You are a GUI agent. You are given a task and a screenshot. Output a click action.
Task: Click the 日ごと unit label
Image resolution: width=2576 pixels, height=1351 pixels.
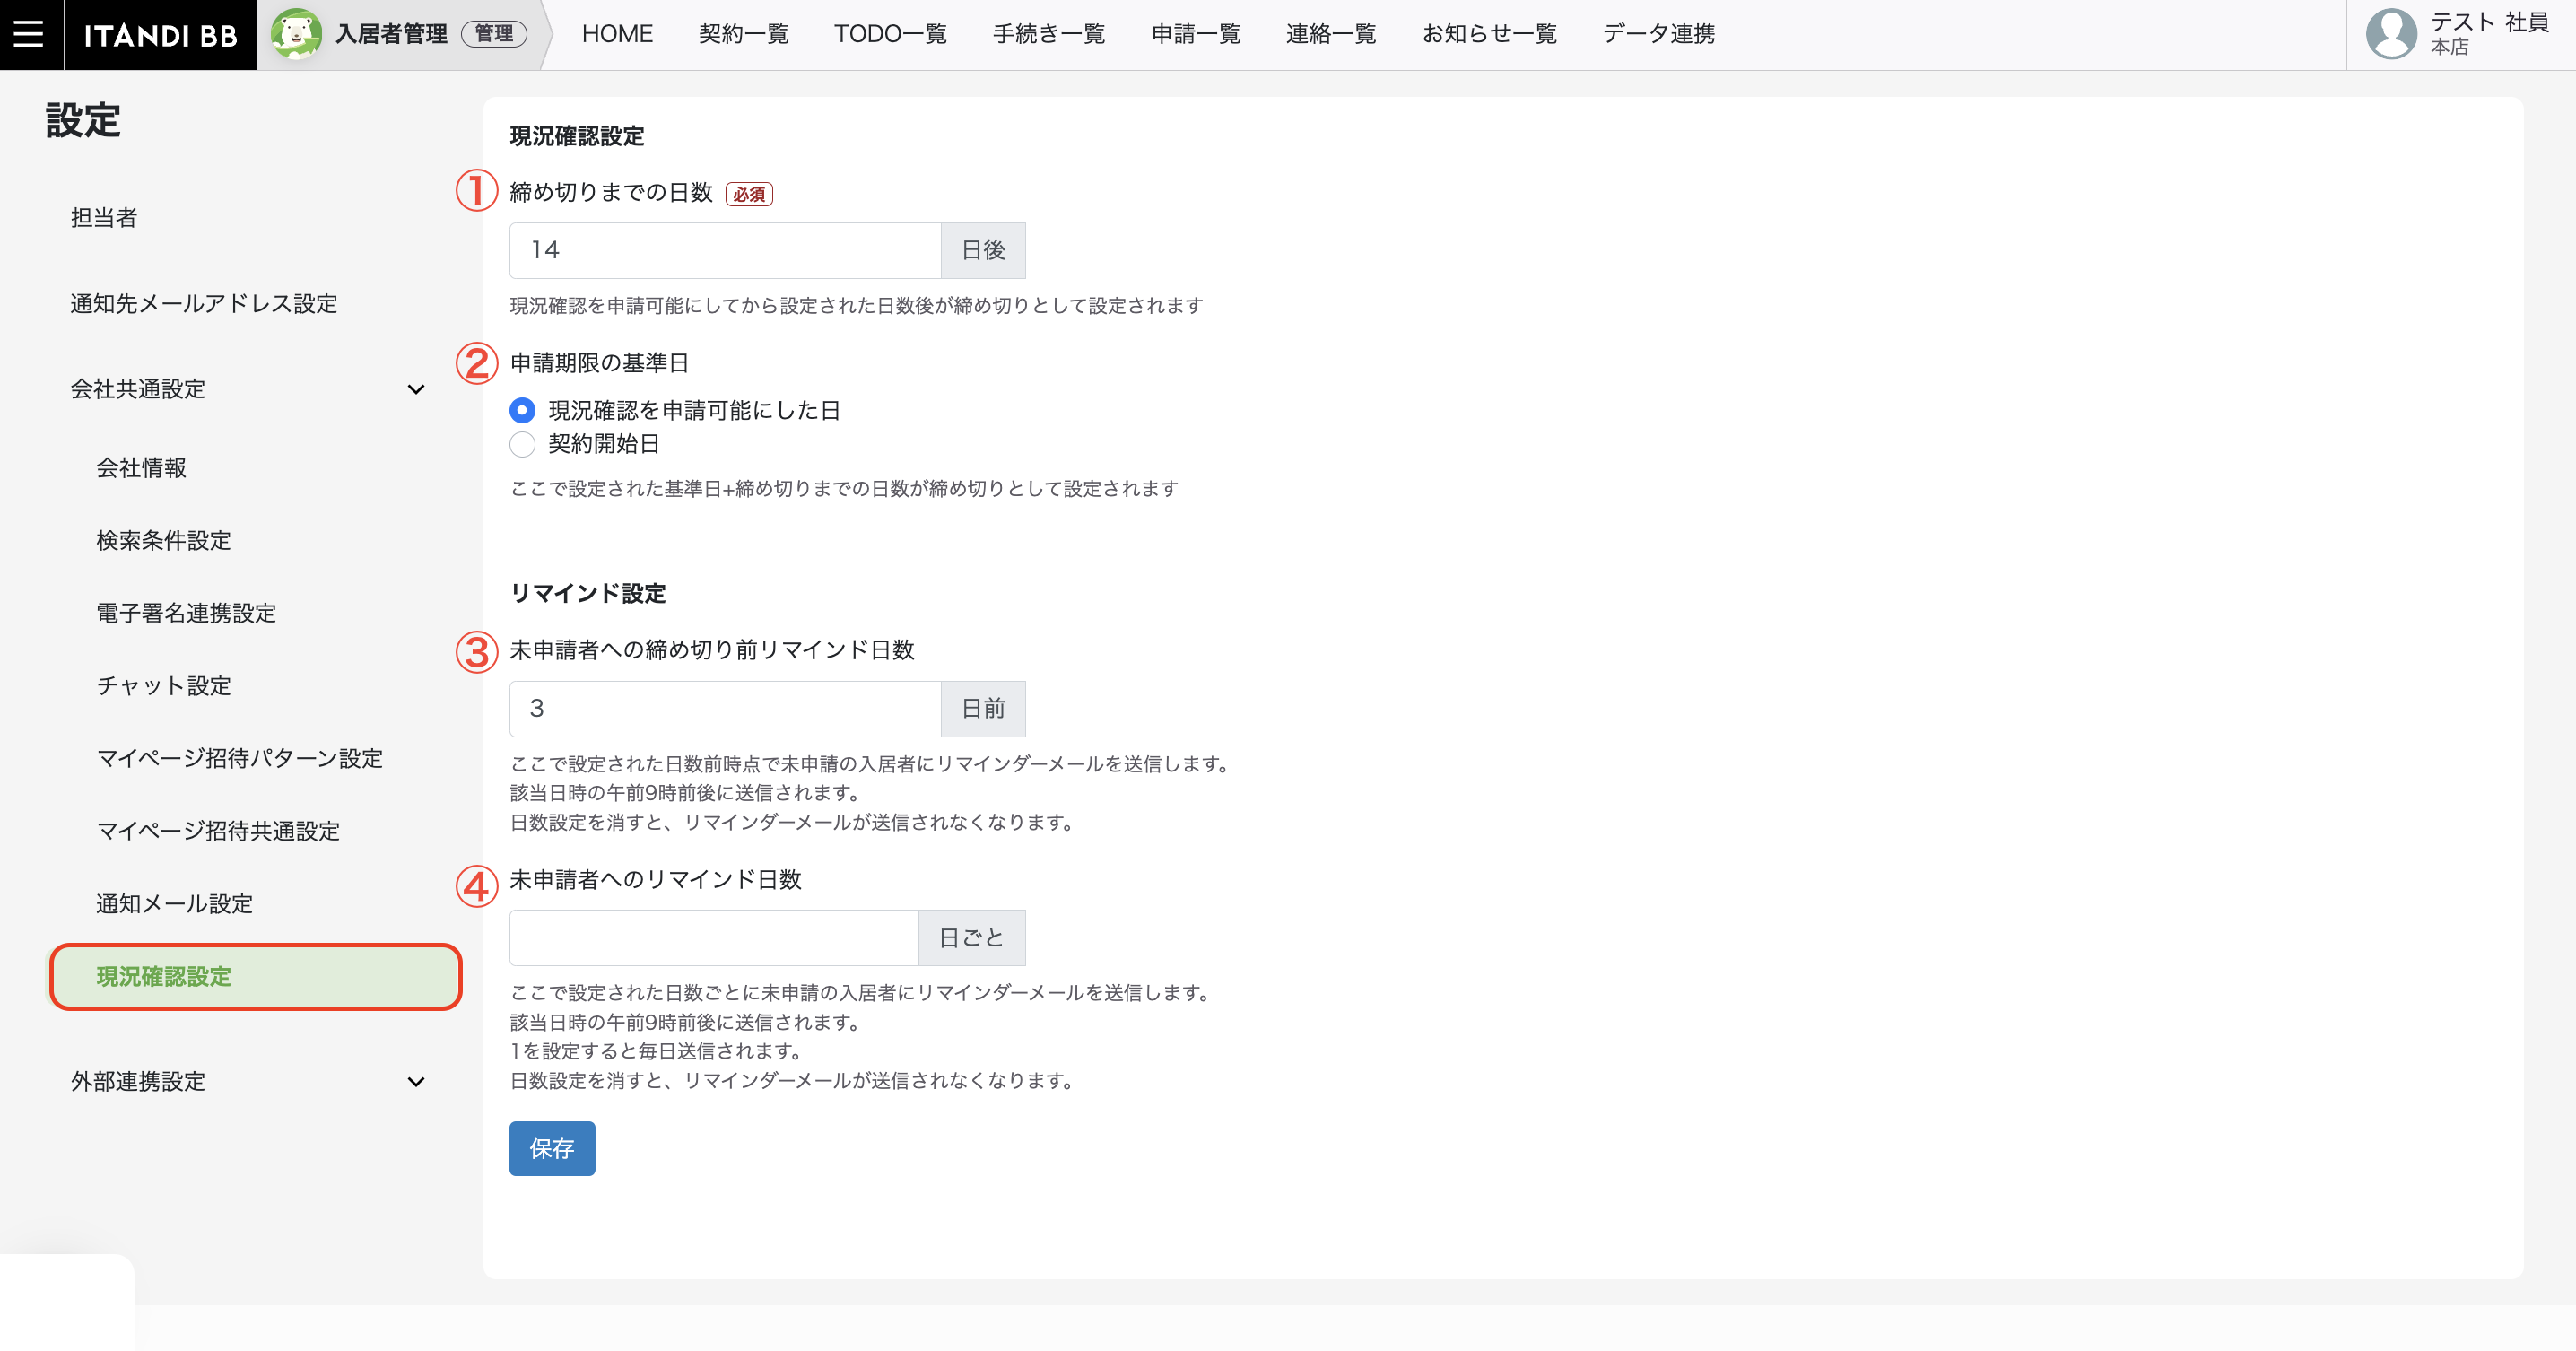(972, 938)
